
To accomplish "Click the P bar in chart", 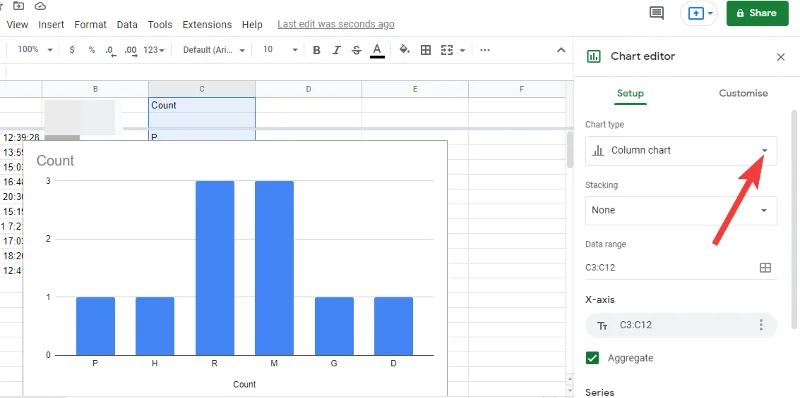I will 95,326.
